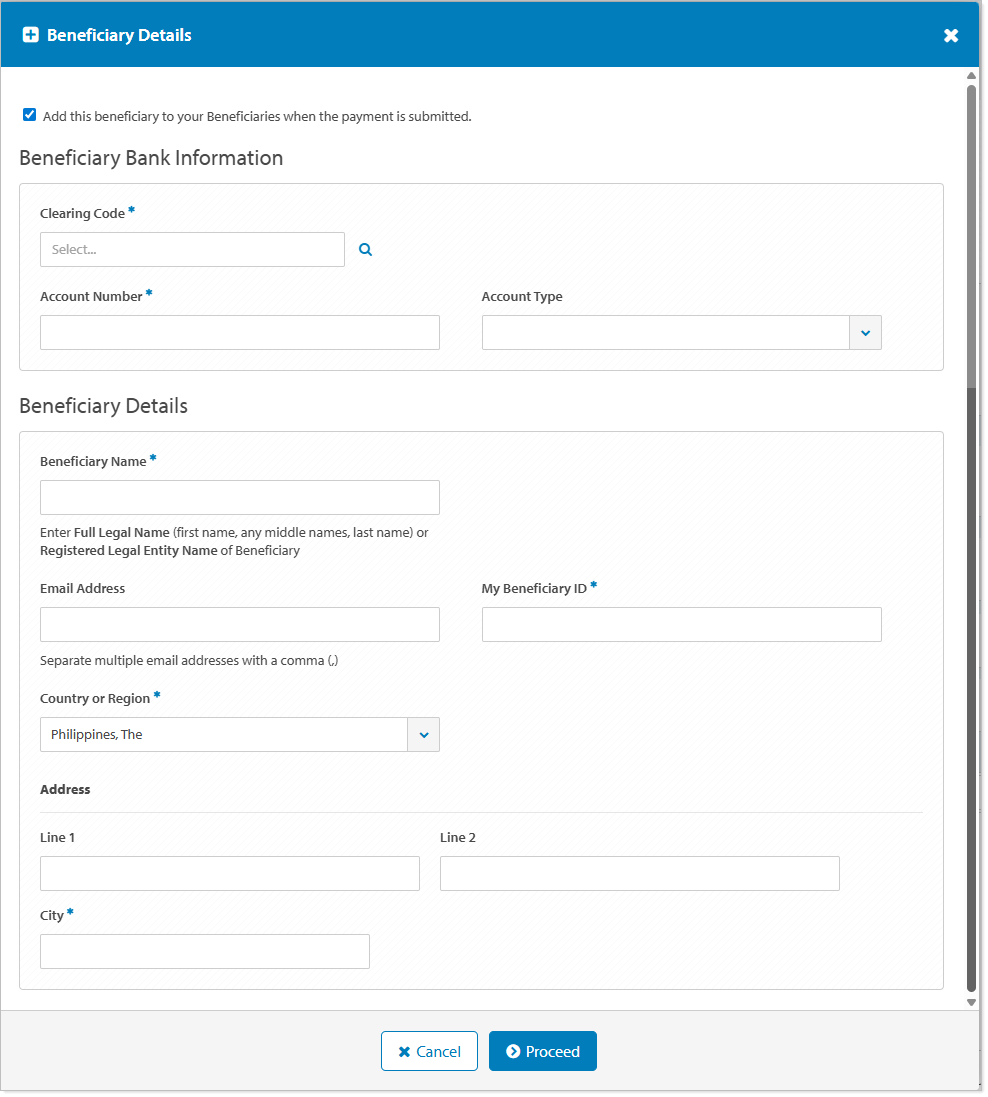Image resolution: width=988 pixels, height=1097 pixels.
Task: Click the plus icon beside Beneficiary Details title
Action: tap(30, 35)
